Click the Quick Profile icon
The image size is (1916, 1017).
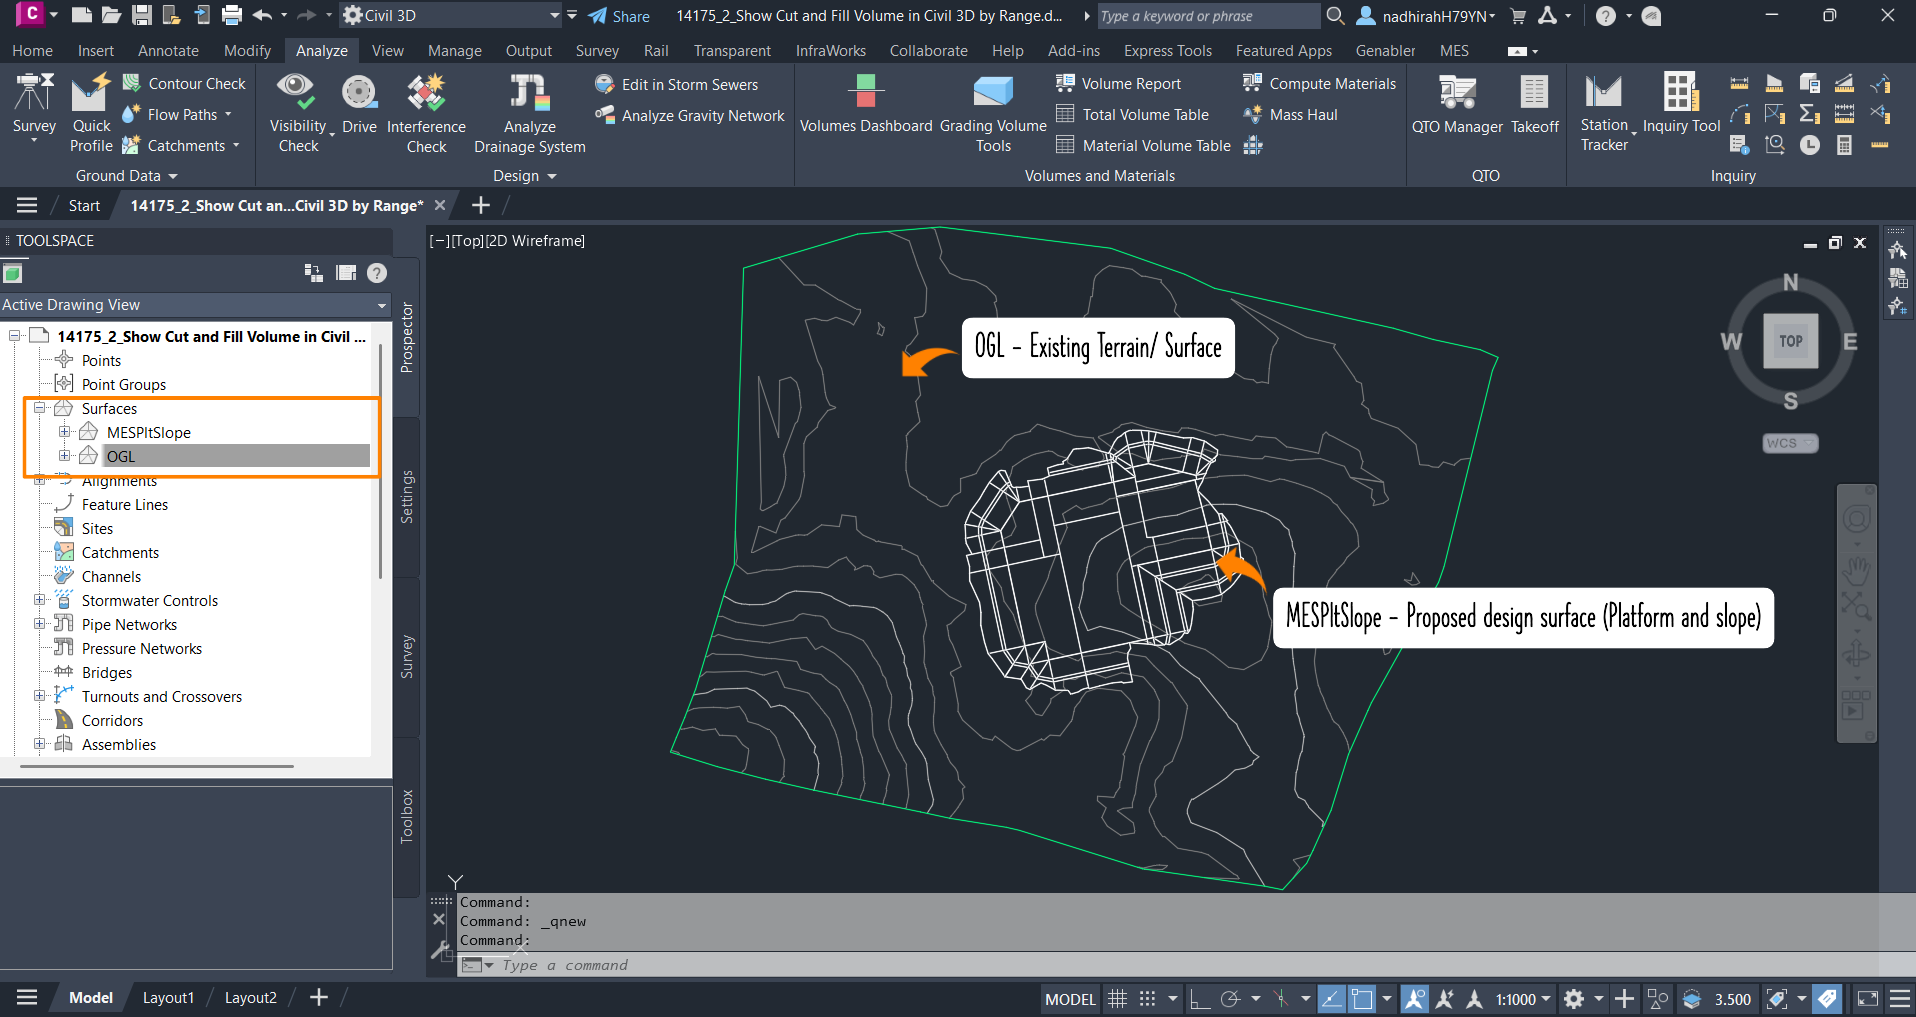coord(91,113)
